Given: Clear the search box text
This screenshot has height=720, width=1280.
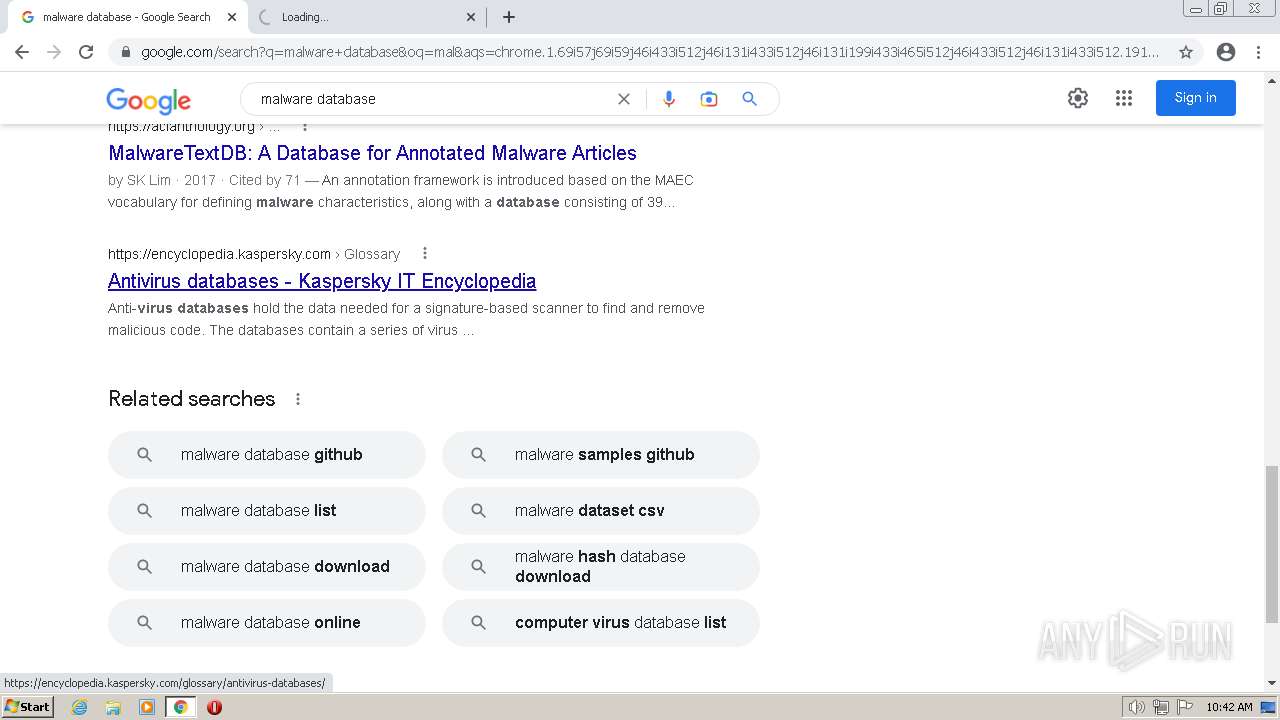Looking at the screenshot, I should 624,99.
